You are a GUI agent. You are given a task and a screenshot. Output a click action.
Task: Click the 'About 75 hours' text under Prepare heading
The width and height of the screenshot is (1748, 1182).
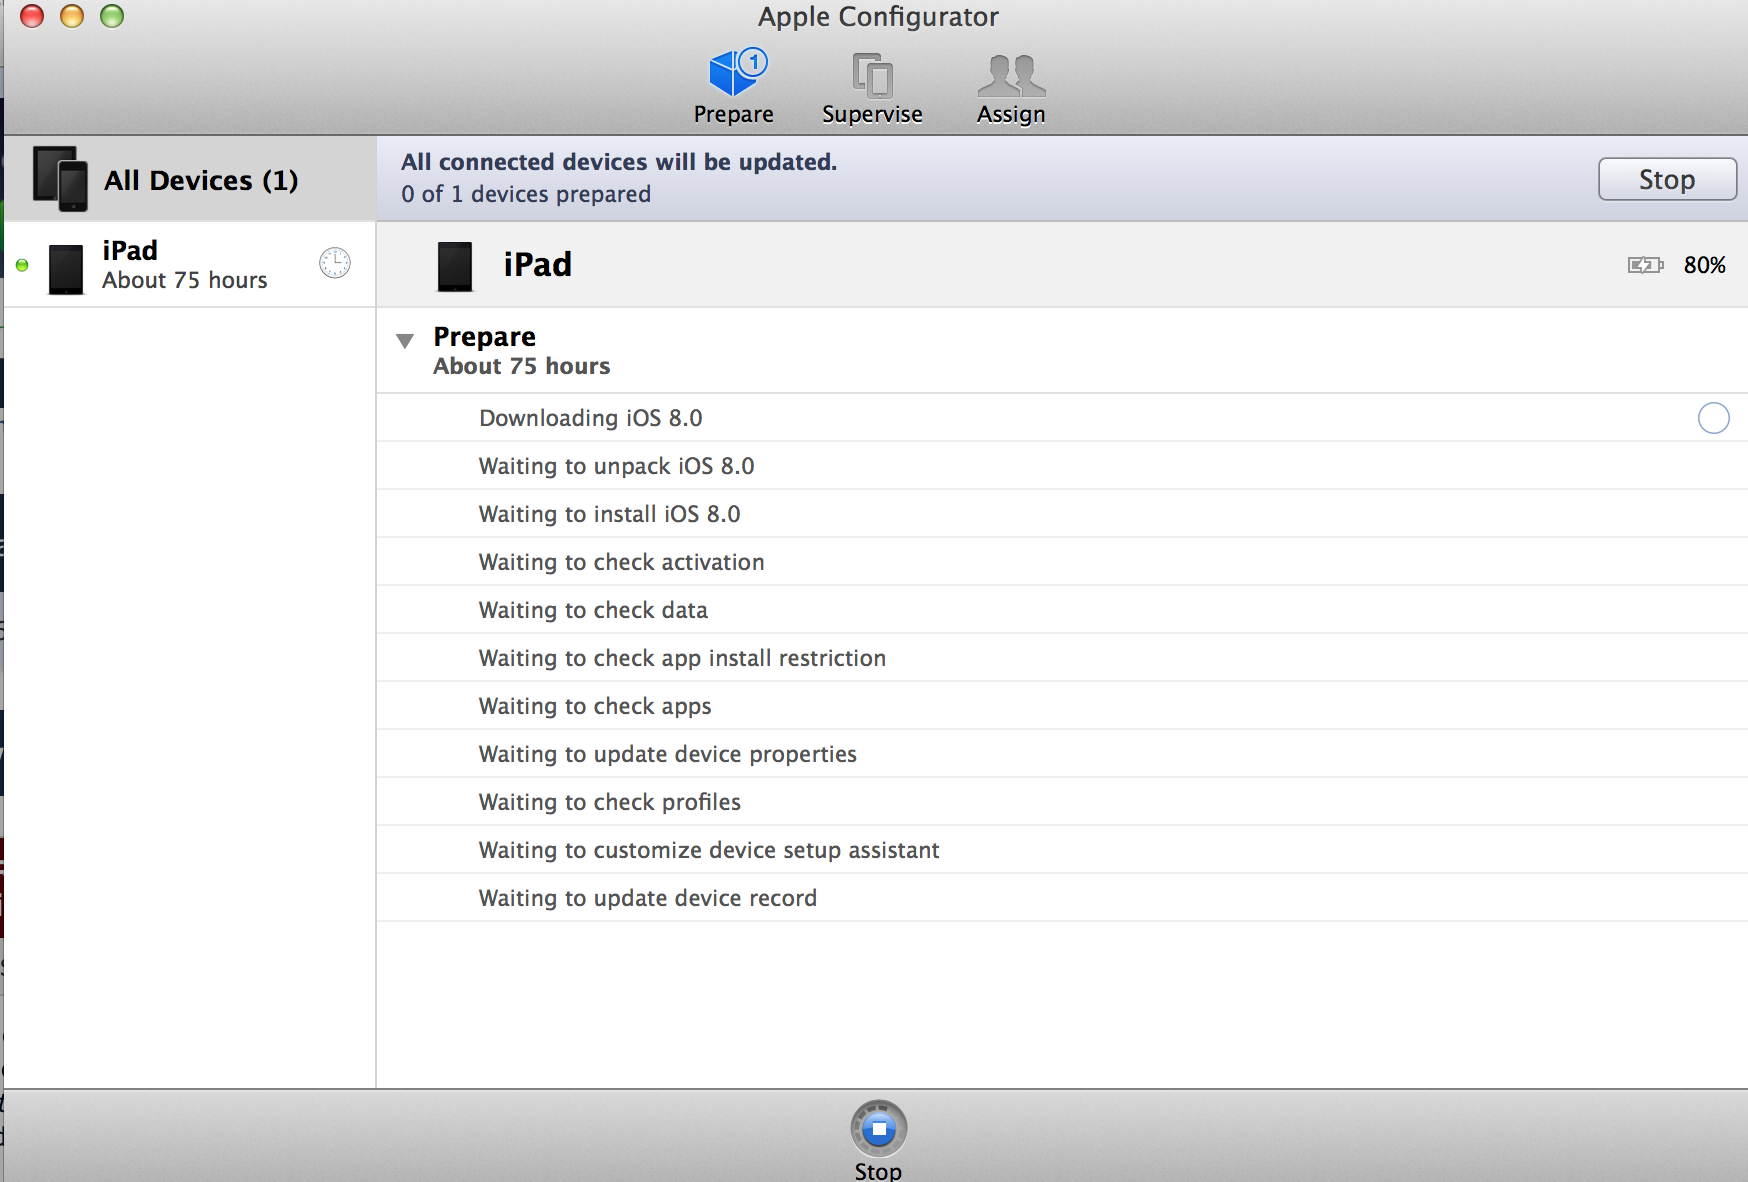click(522, 366)
